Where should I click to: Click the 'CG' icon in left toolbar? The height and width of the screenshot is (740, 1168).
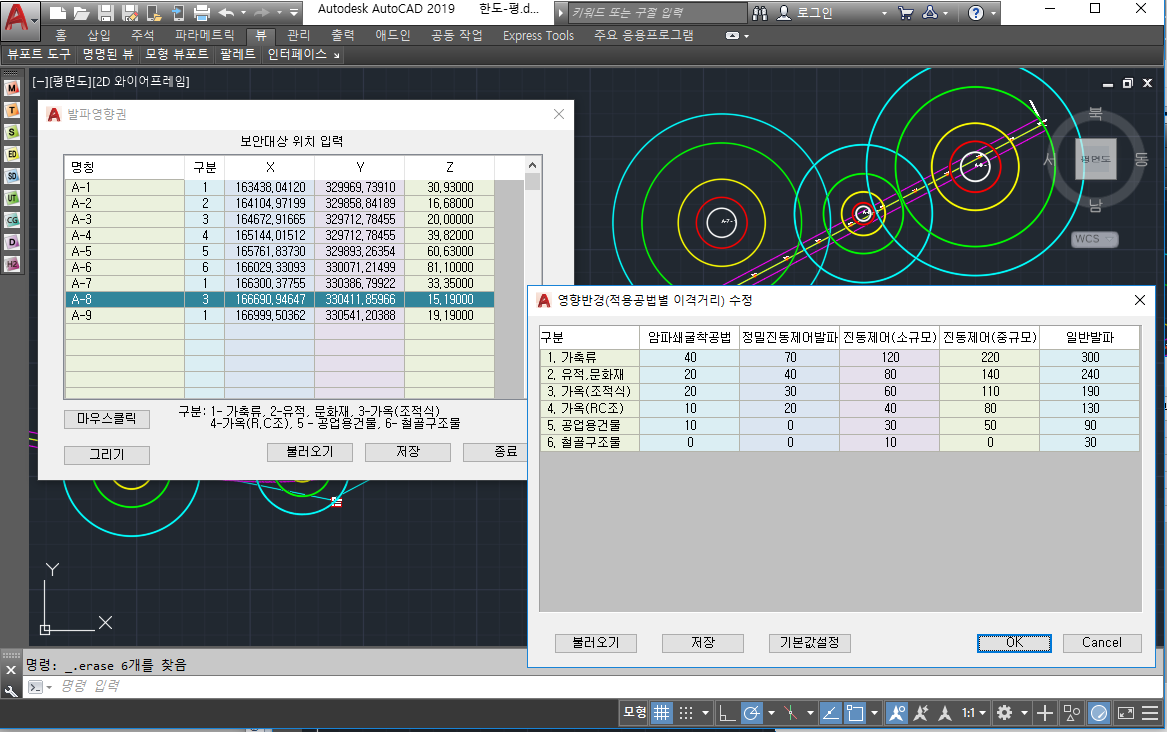point(13,220)
